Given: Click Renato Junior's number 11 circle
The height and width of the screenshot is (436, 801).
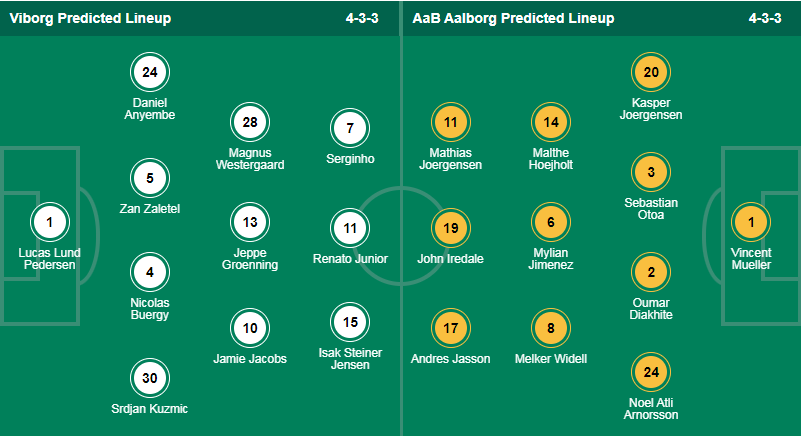Looking at the screenshot, I should [350, 228].
